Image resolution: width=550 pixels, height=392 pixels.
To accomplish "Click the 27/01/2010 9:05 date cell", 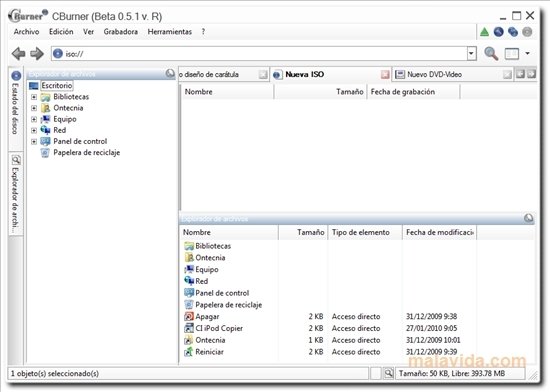I will point(431,329).
